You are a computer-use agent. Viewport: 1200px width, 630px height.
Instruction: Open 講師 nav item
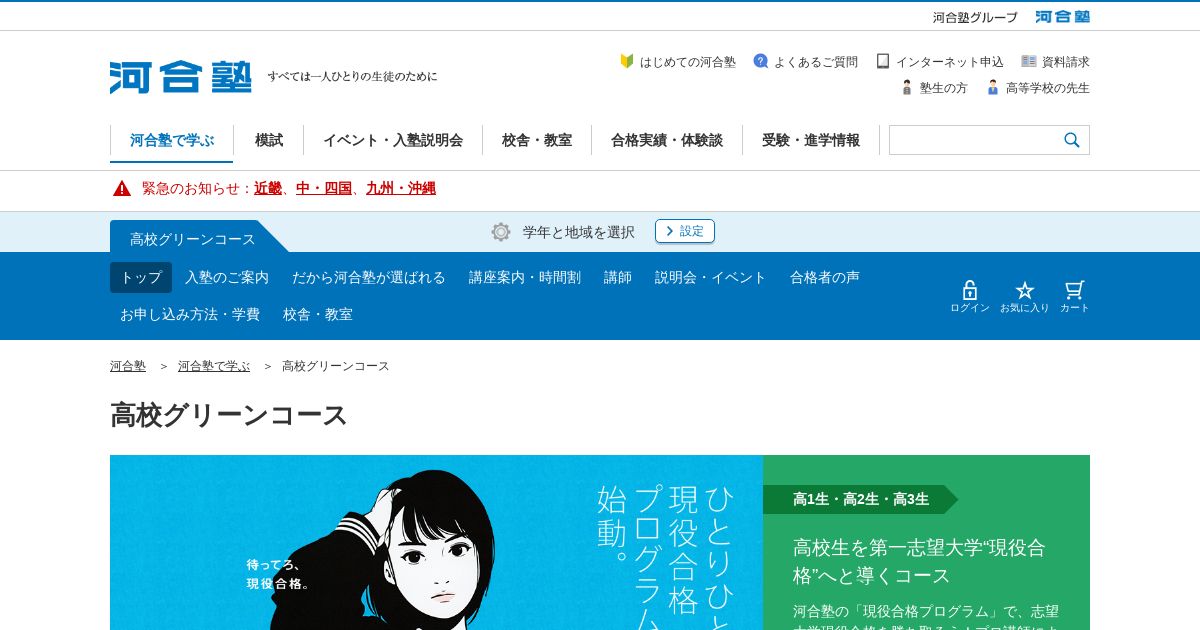coord(618,277)
